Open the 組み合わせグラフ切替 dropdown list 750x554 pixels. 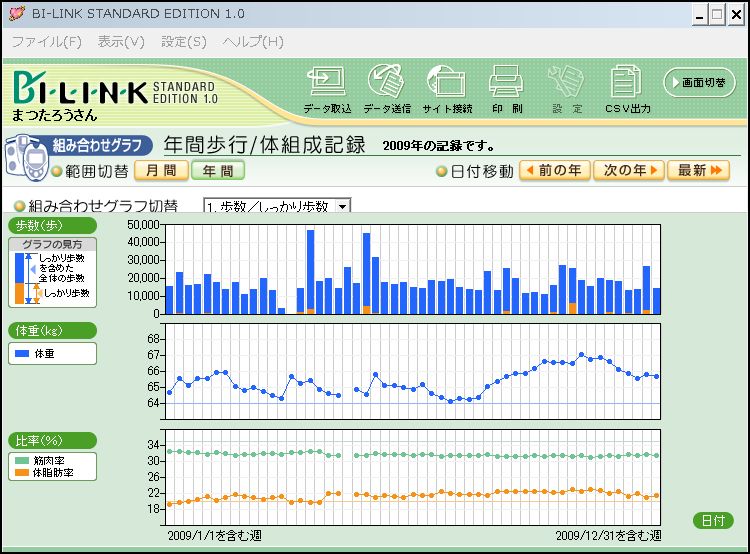(343, 206)
